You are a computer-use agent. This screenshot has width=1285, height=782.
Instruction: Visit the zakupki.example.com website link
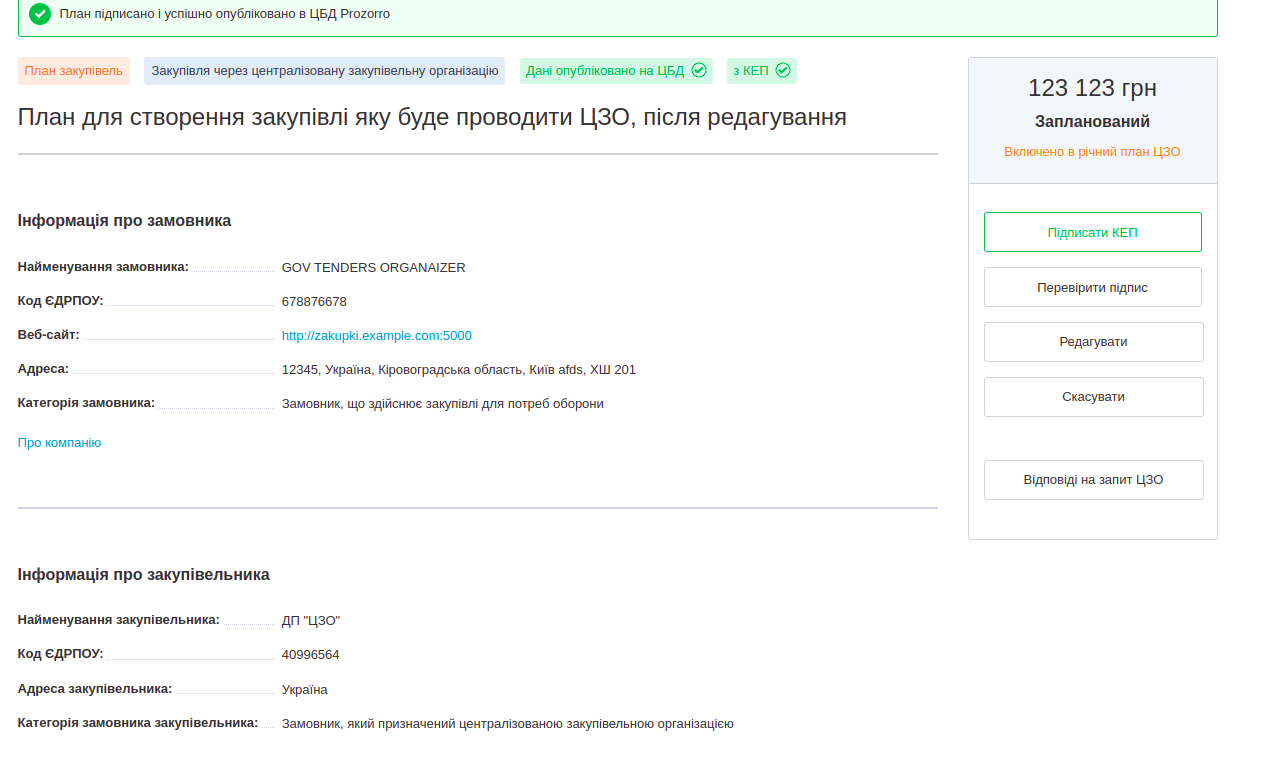click(377, 336)
